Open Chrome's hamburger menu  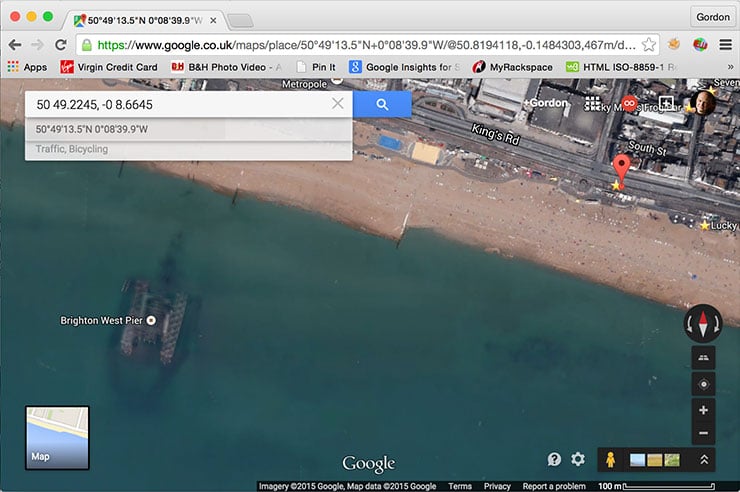click(725, 45)
